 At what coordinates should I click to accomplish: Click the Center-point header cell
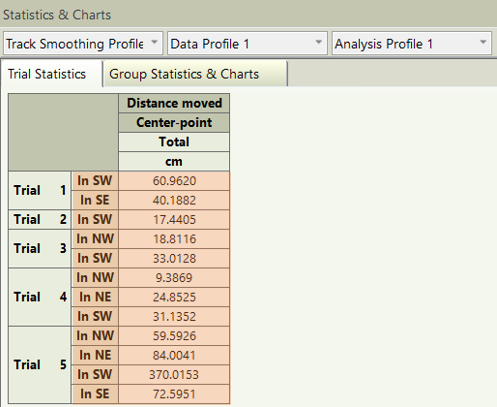[174, 123]
